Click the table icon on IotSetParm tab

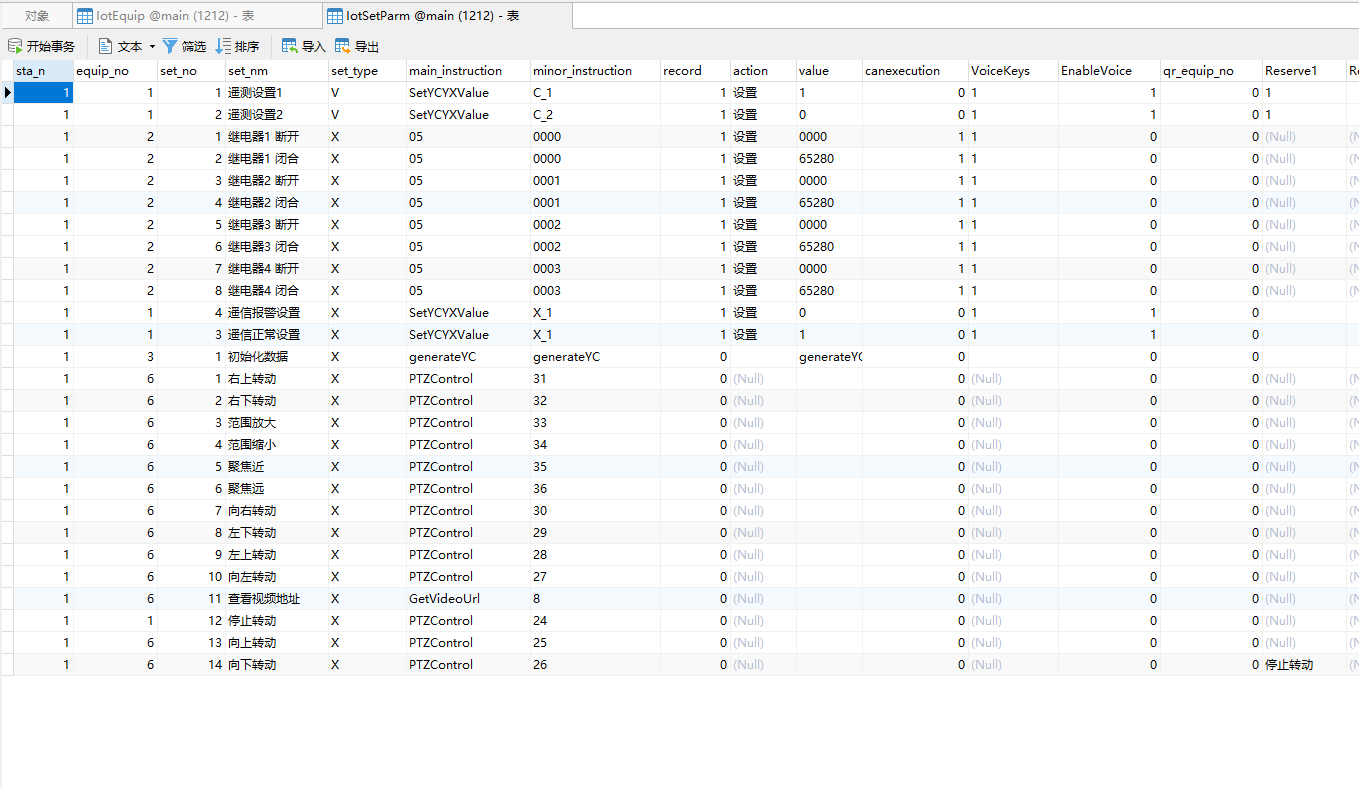pyautogui.click(x=335, y=16)
